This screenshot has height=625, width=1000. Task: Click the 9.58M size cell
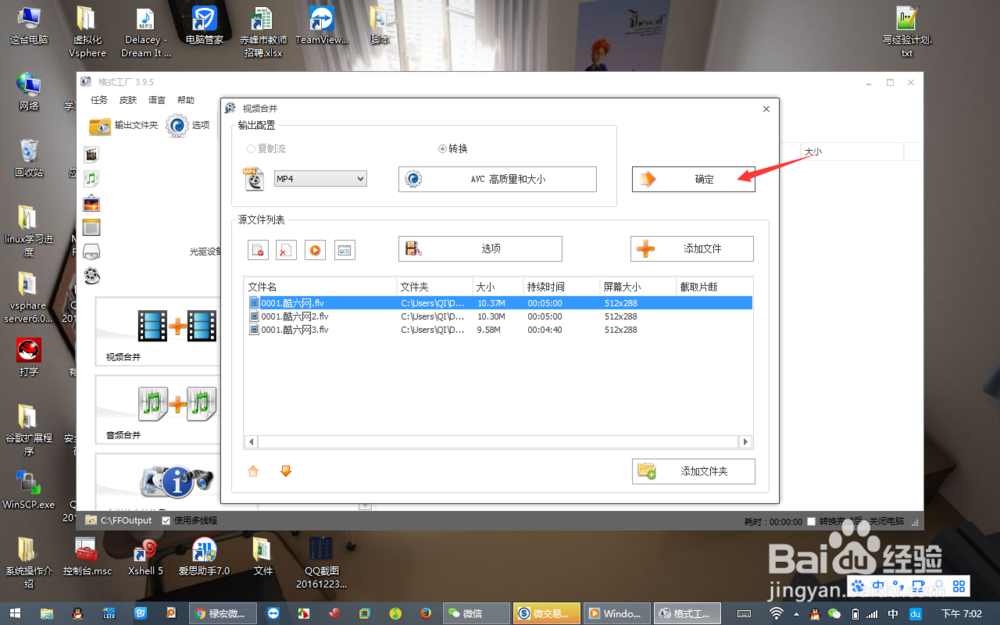click(489, 330)
